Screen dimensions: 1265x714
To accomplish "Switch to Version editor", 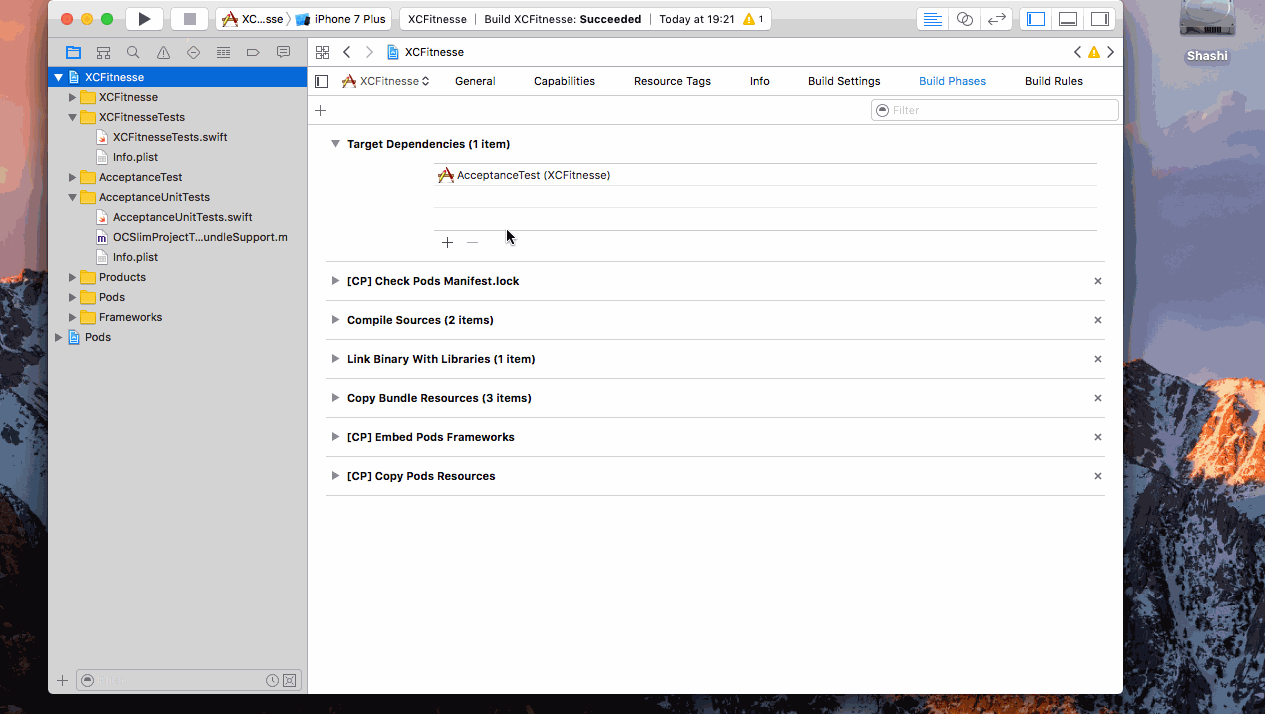I will pos(996,19).
